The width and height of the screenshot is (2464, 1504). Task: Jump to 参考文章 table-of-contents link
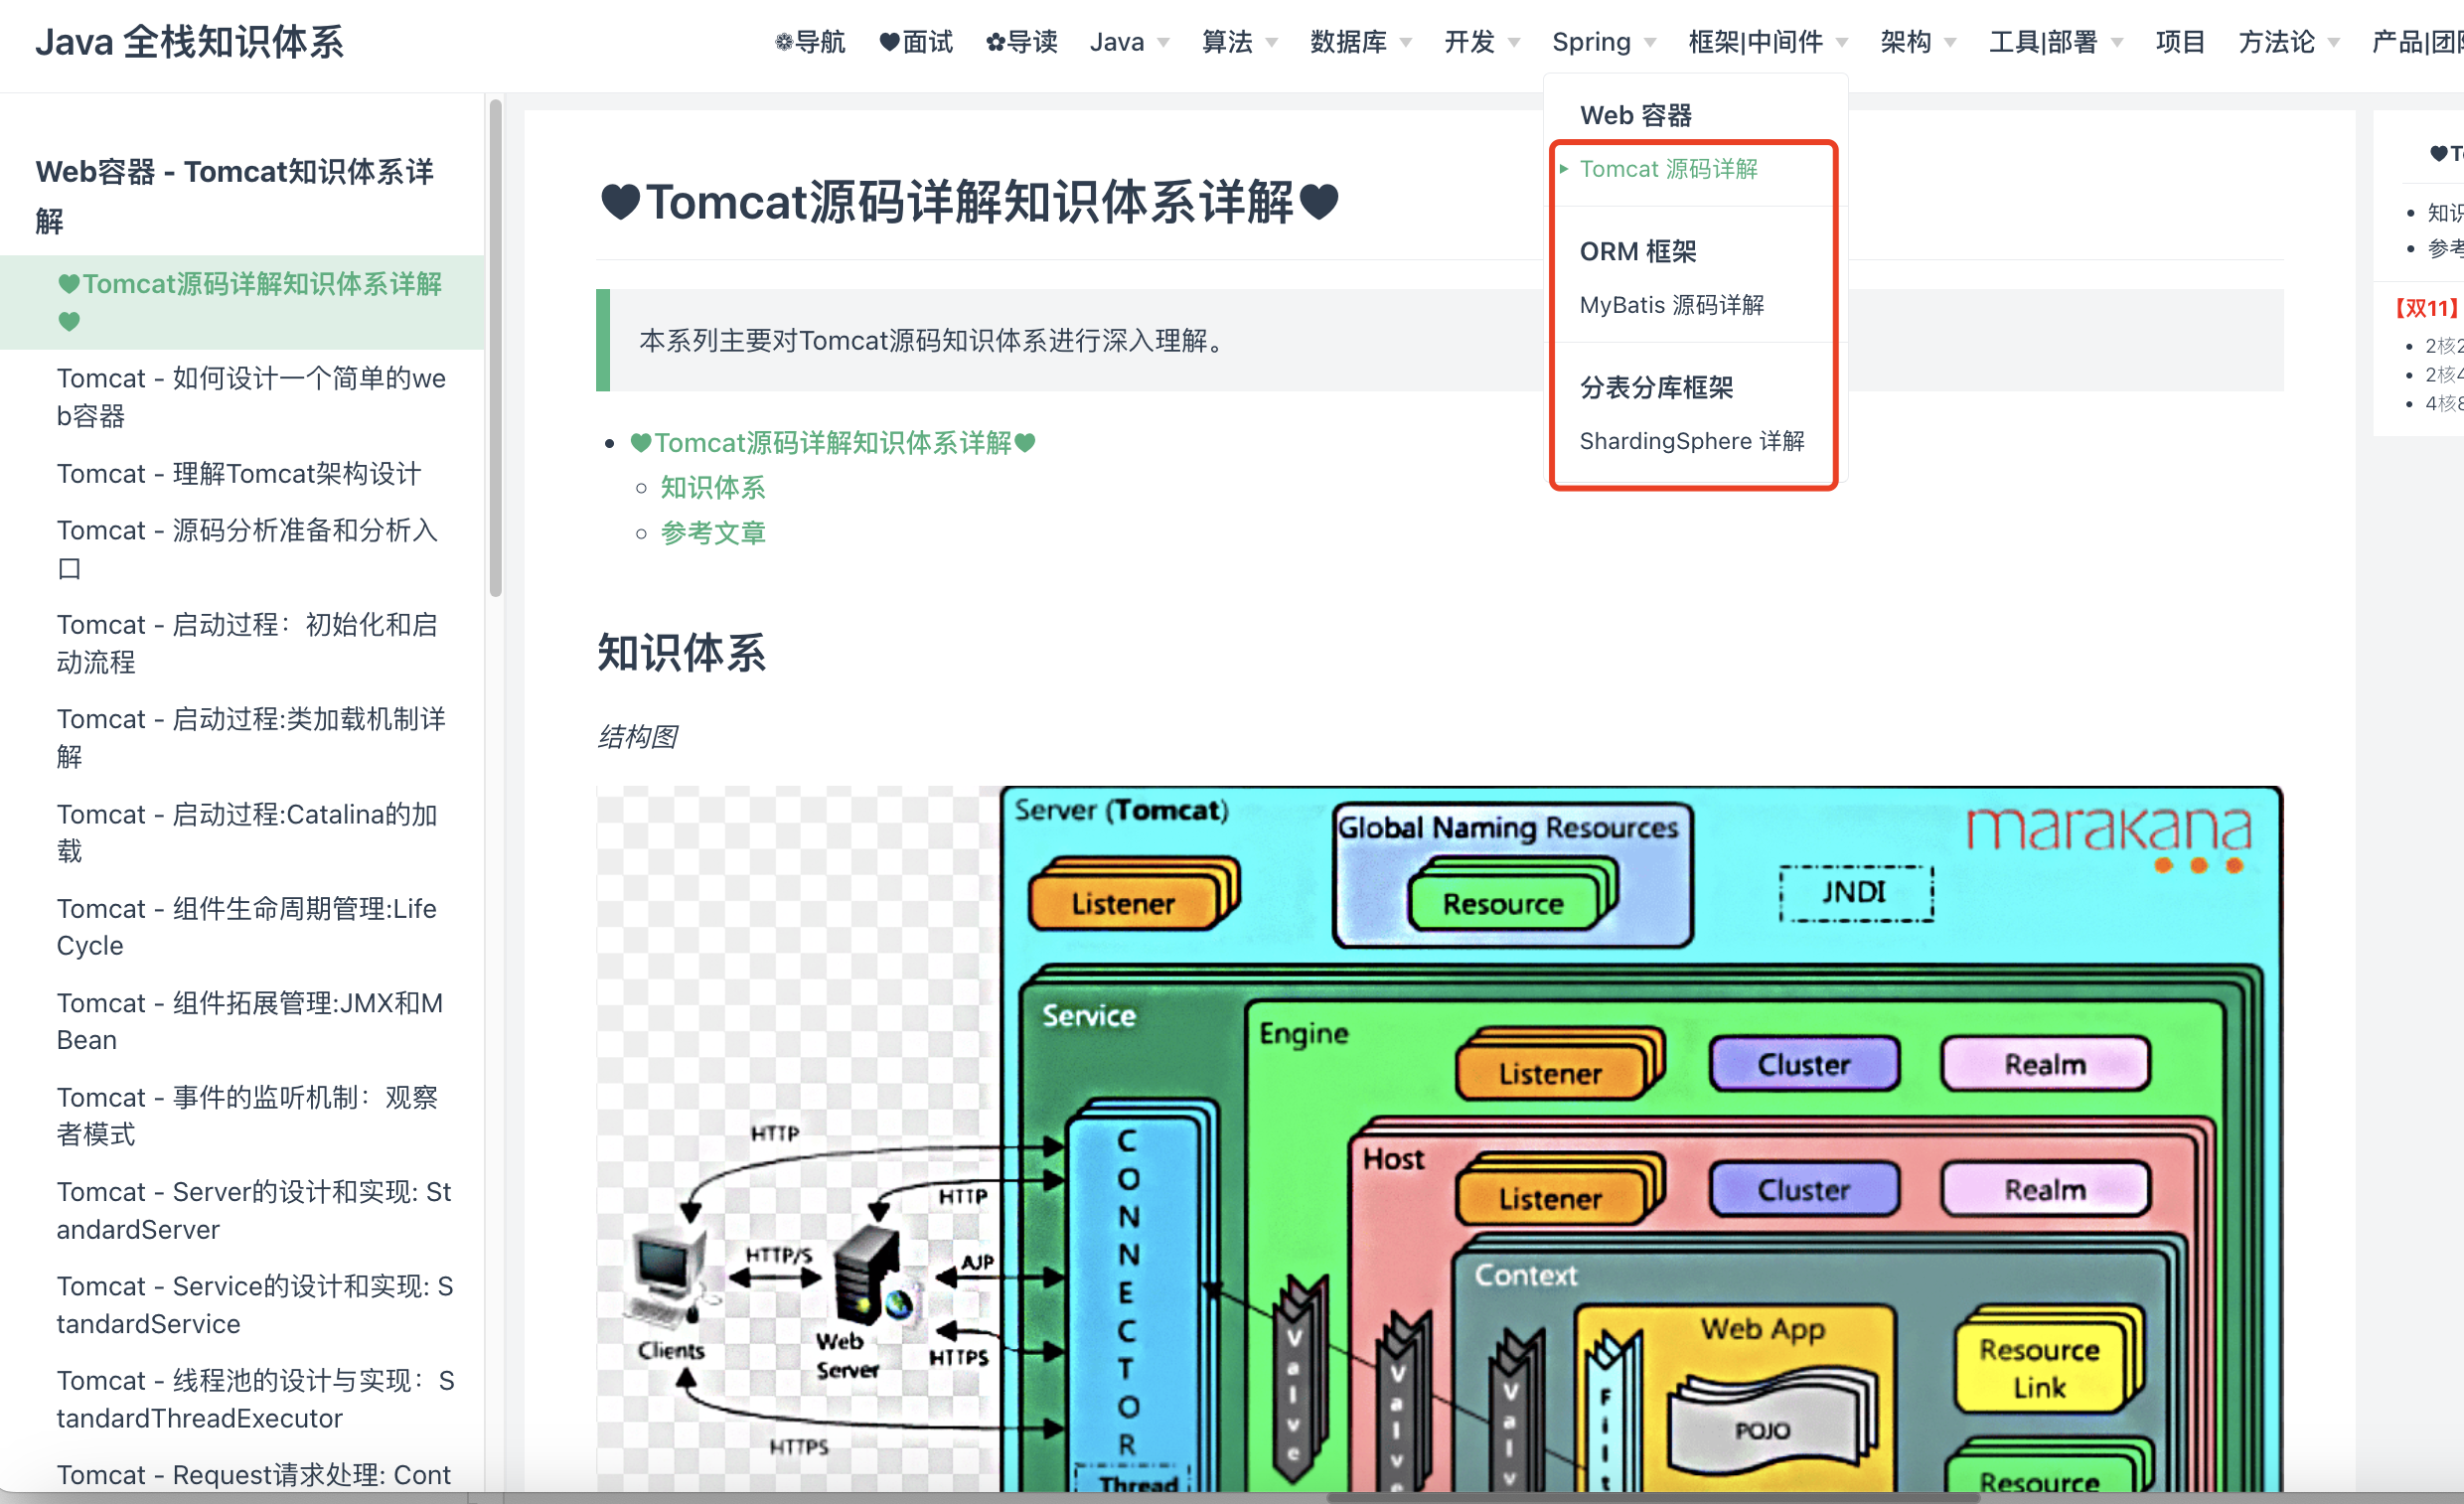(712, 533)
